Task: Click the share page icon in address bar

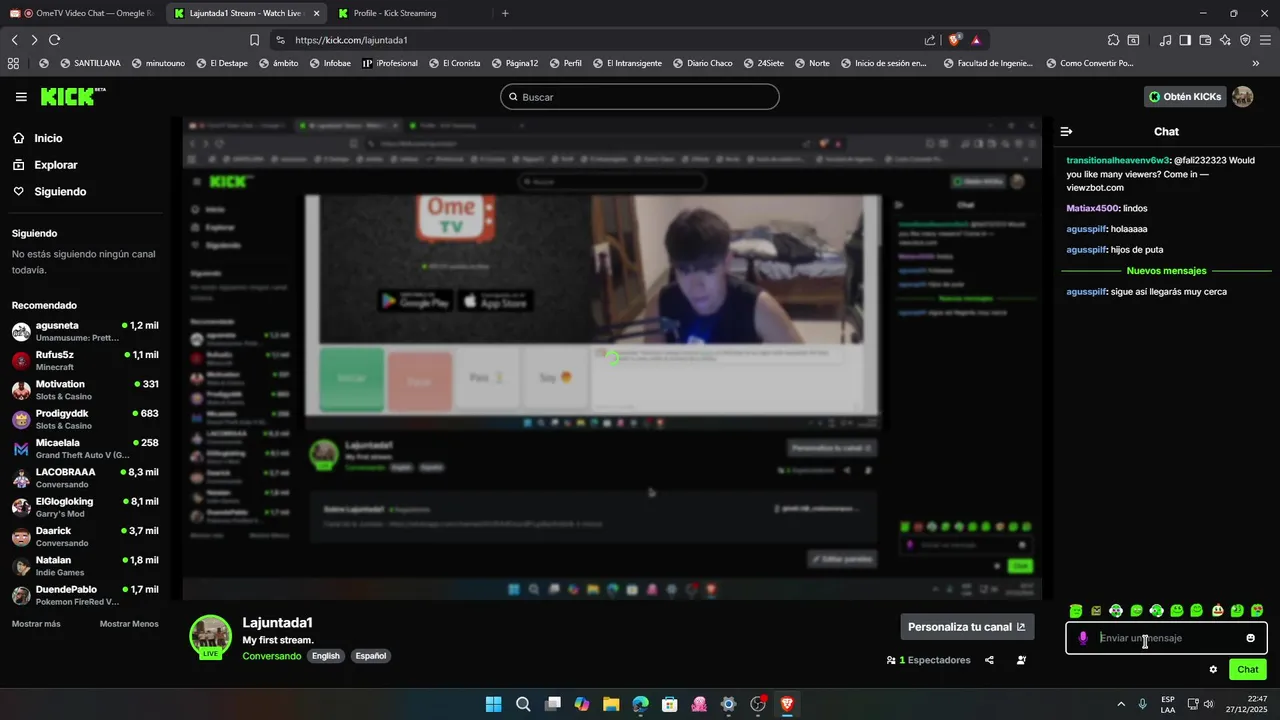Action: (930, 40)
